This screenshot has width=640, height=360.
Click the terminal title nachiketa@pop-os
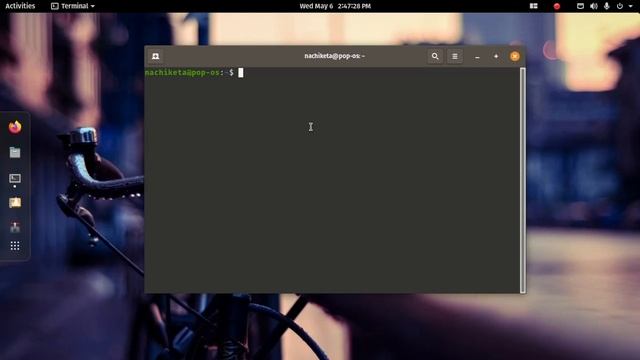pyautogui.click(x=334, y=56)
